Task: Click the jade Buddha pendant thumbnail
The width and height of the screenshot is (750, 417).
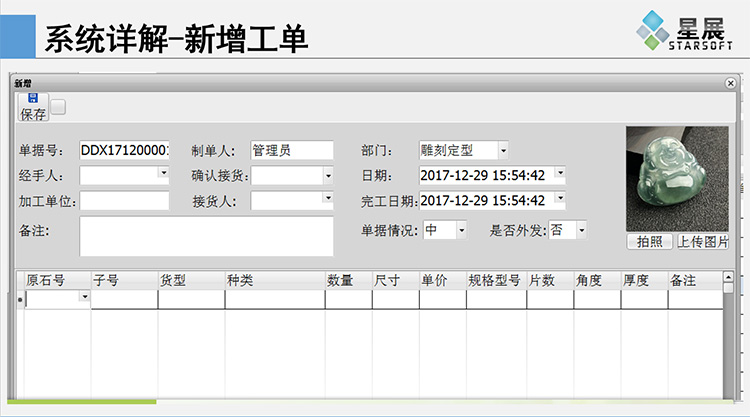Action: click(677, 179)
